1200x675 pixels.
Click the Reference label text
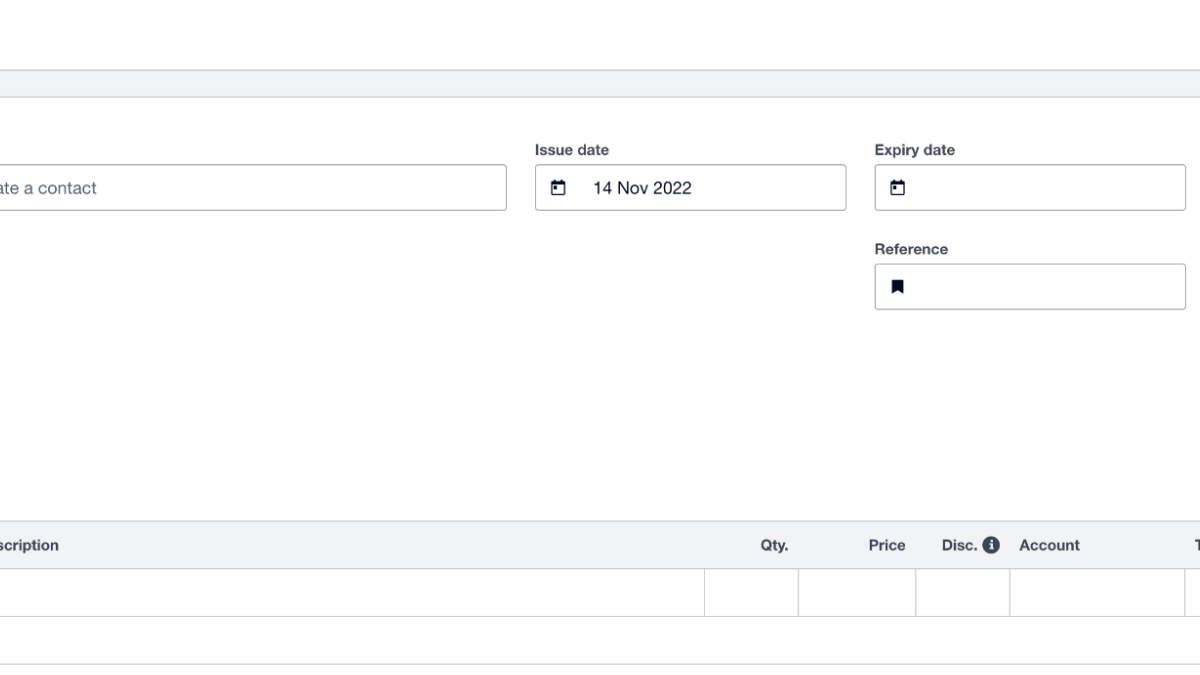pos(911,249)
